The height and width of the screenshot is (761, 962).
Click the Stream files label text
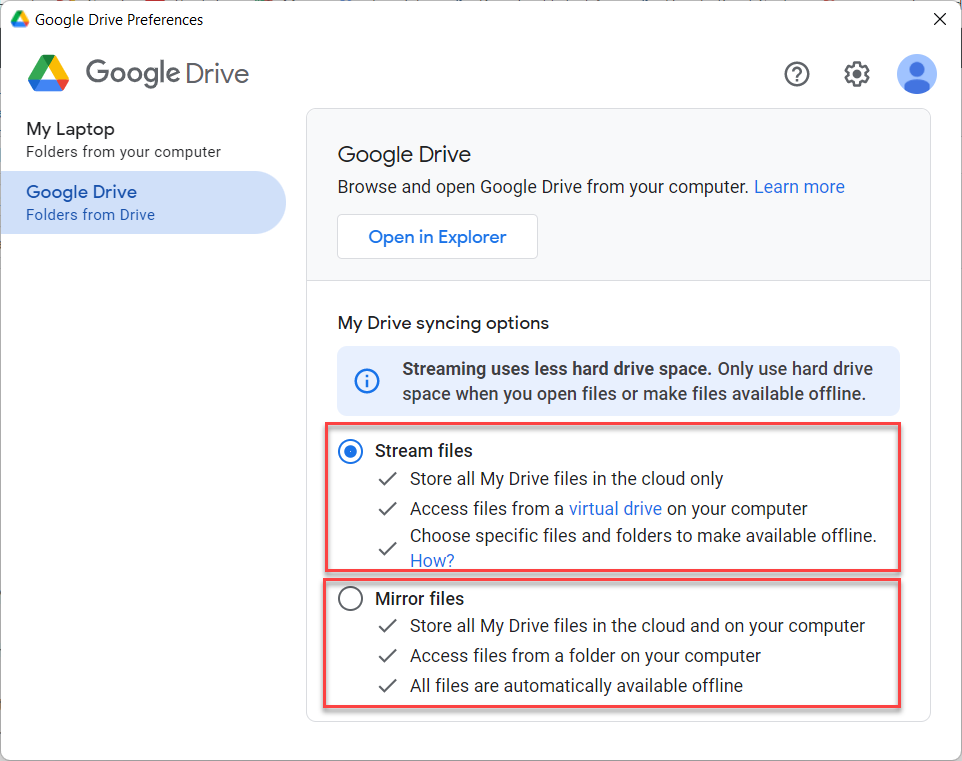(423, 451)
